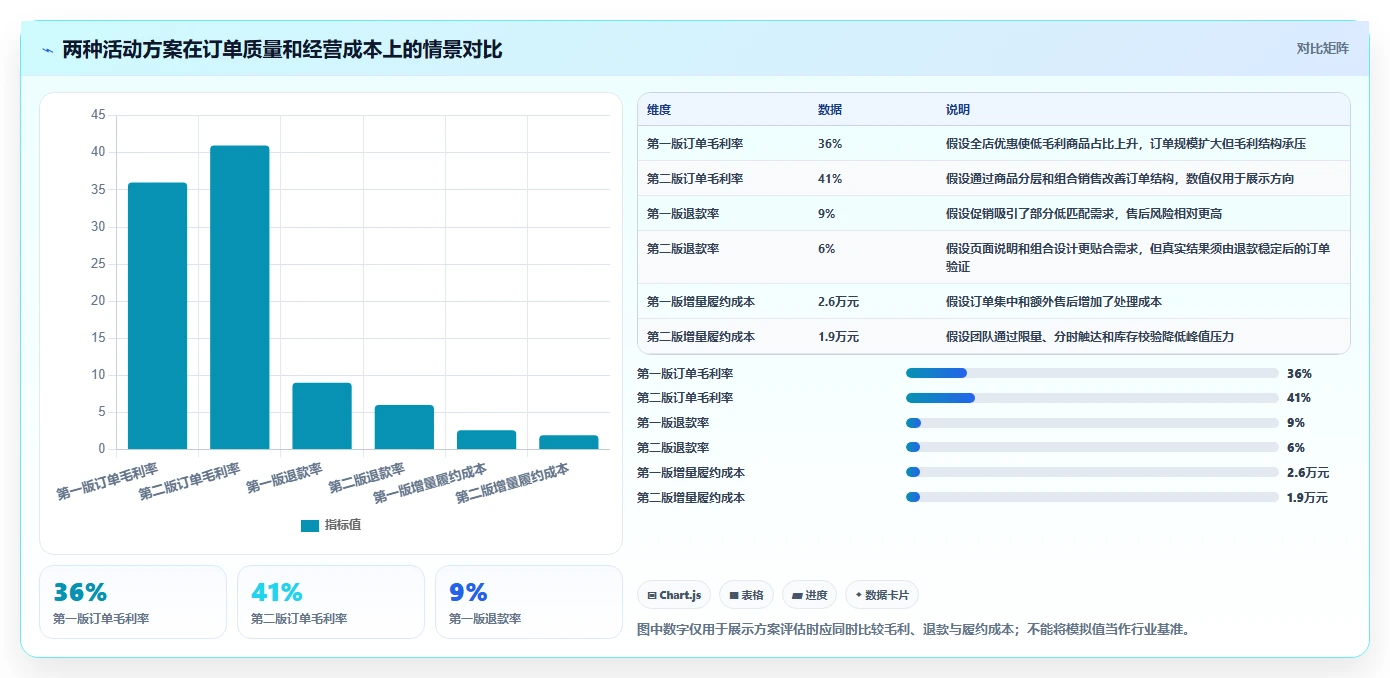This screenshot has height=678, width=1390.
Task: Click the footer note starting 图中数字仅用于展示
Action: 914,630
